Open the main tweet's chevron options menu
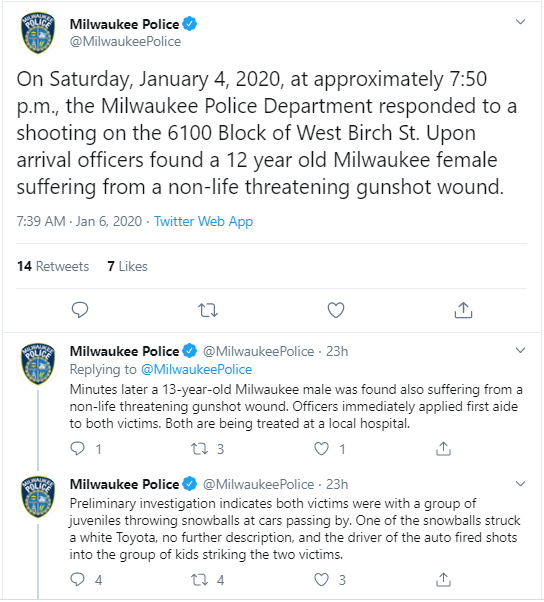 coord(520,22)
